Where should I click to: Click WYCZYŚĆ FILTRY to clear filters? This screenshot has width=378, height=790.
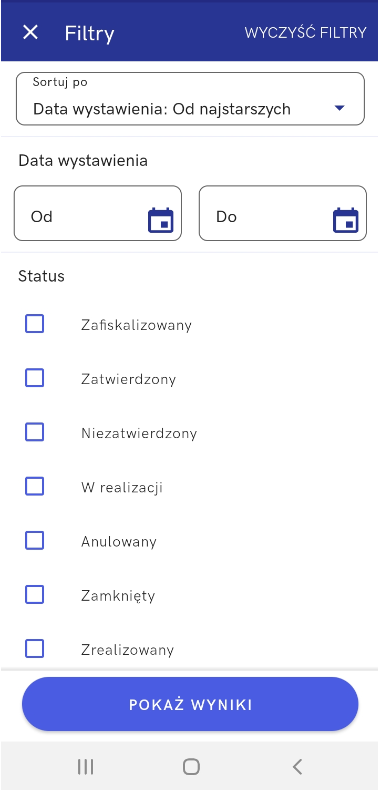pos(305,33)
